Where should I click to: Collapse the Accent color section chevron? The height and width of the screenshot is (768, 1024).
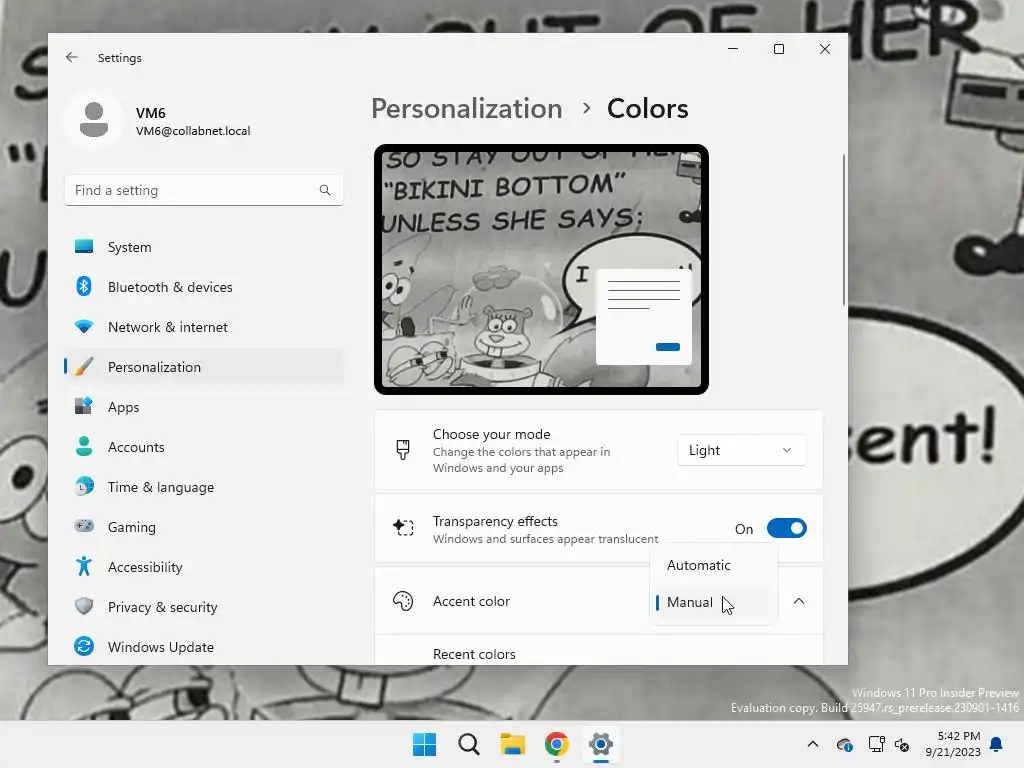(x=799, y=601)
